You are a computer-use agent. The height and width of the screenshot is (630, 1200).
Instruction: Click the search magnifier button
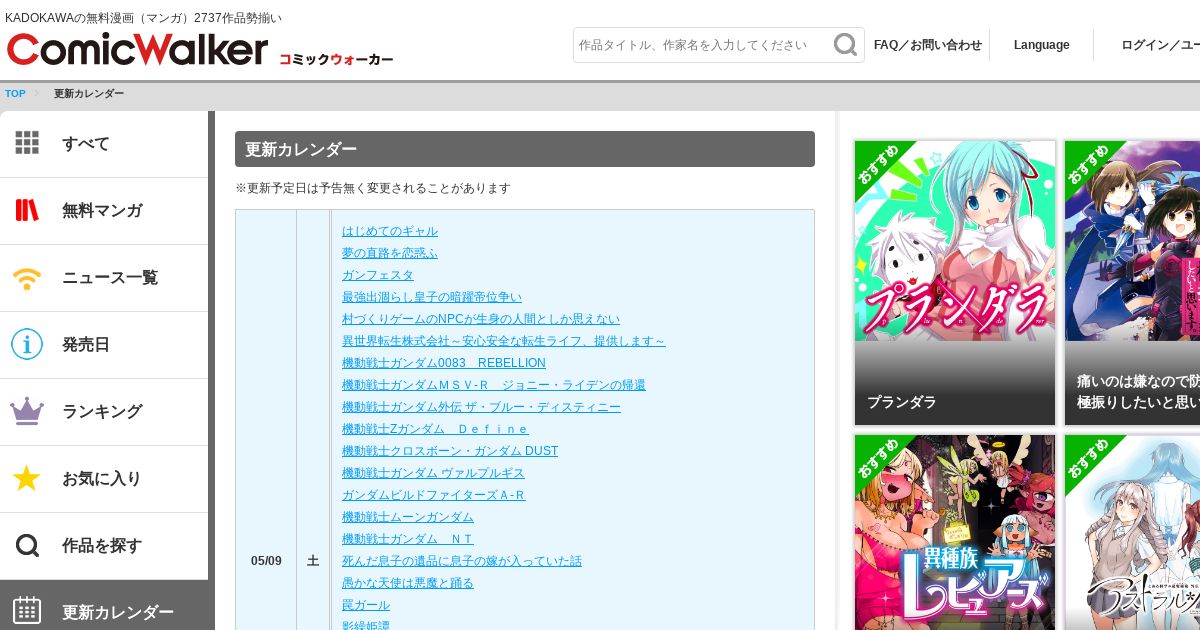tap(846, 45)
